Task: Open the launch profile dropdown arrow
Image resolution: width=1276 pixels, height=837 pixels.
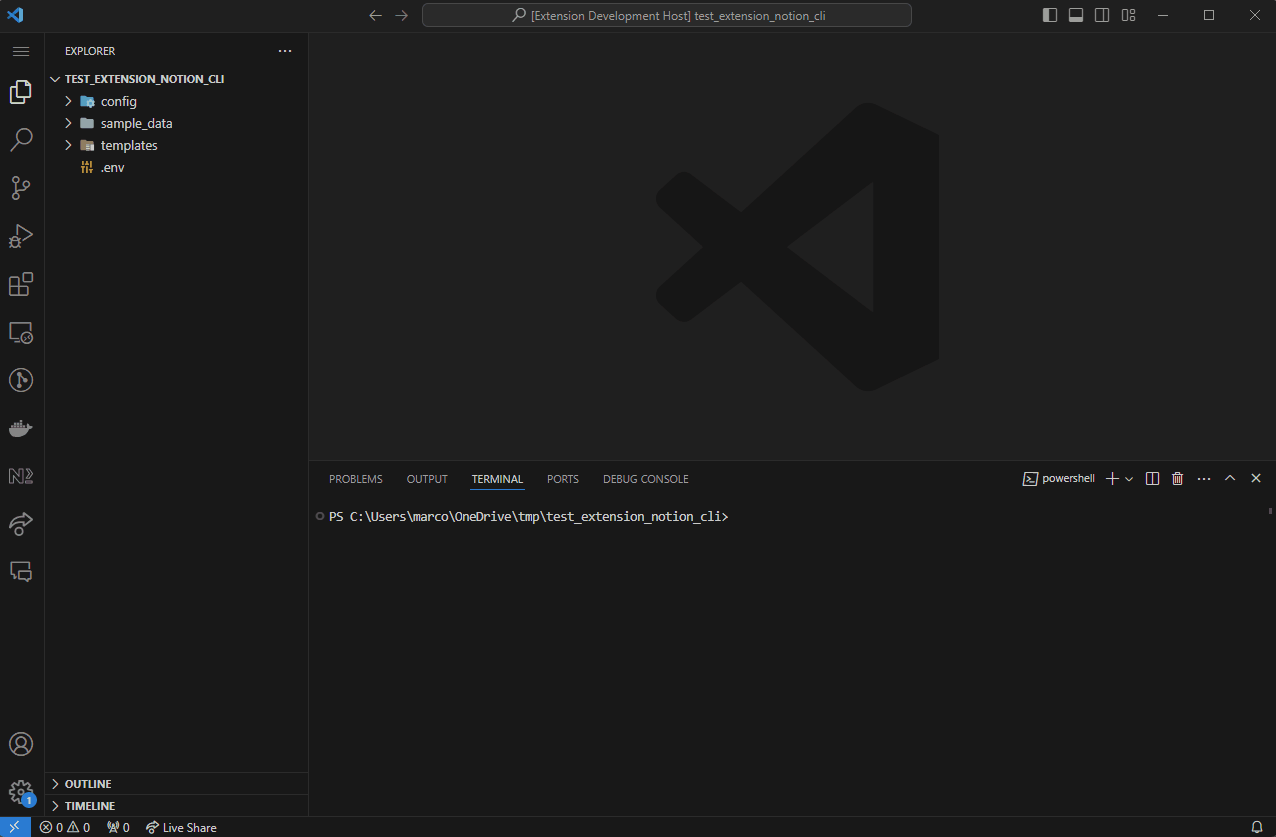Action: tap(1130, 479)
